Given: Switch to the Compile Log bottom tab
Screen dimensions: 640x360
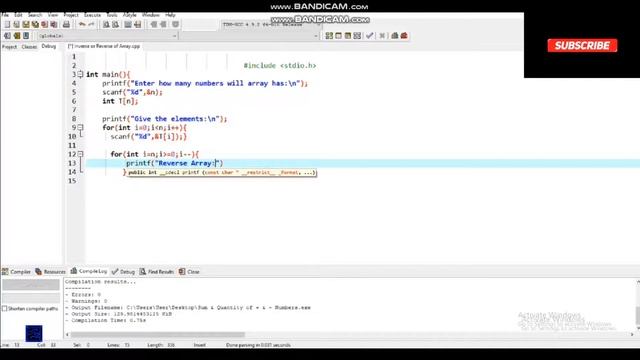Looking at the screenshot, I should point(89,271).
